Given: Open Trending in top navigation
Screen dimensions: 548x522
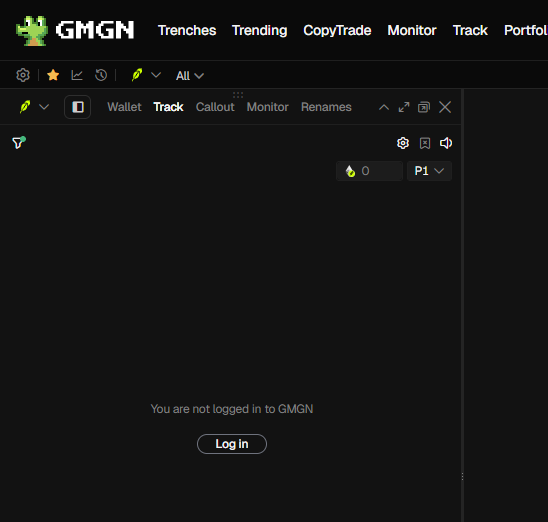Looking at the screenshot, I should pos(260,30).
